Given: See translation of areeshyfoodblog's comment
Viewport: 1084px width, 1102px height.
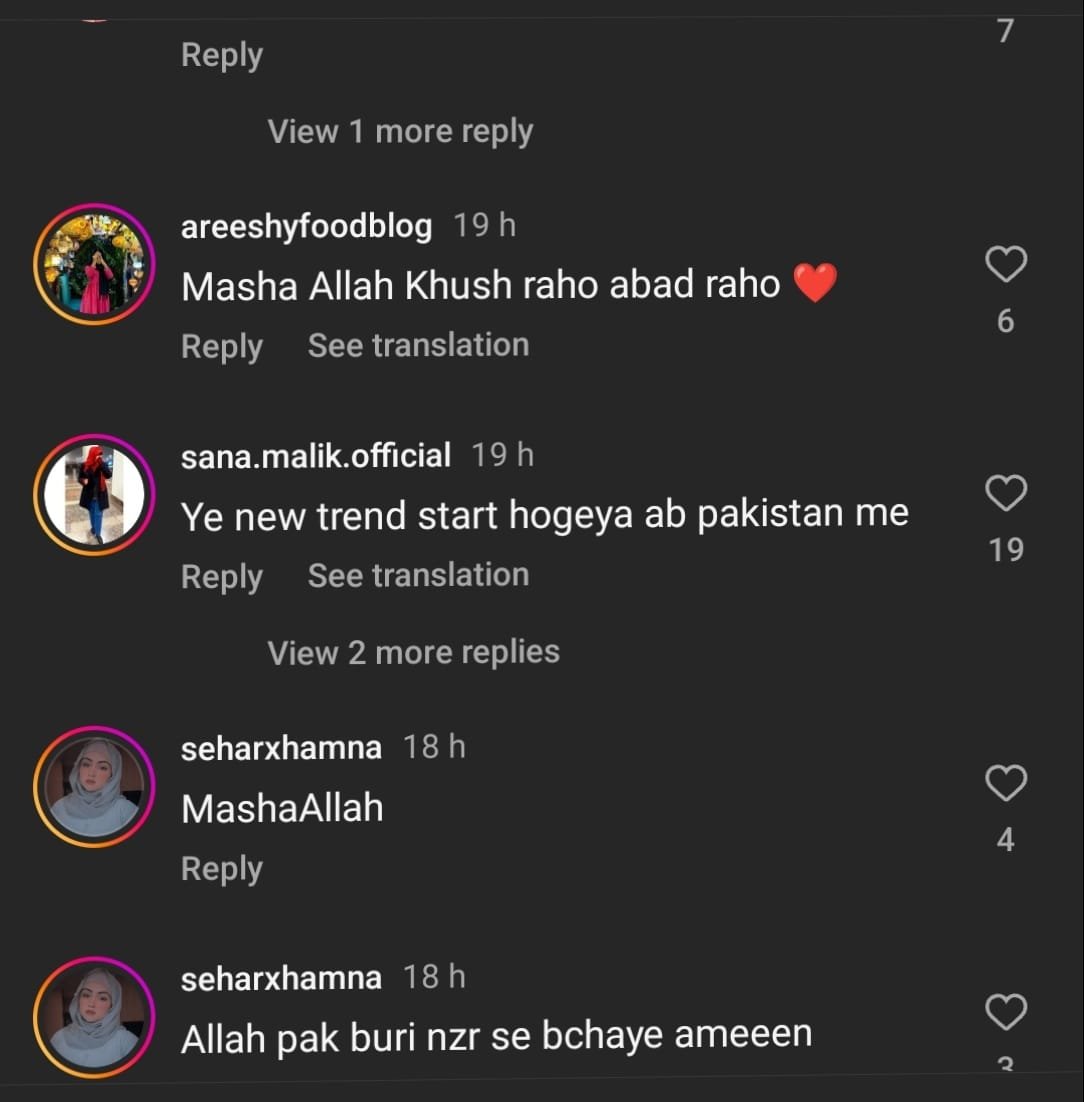Looking at the screenshot, I should (x=418, y=345).
